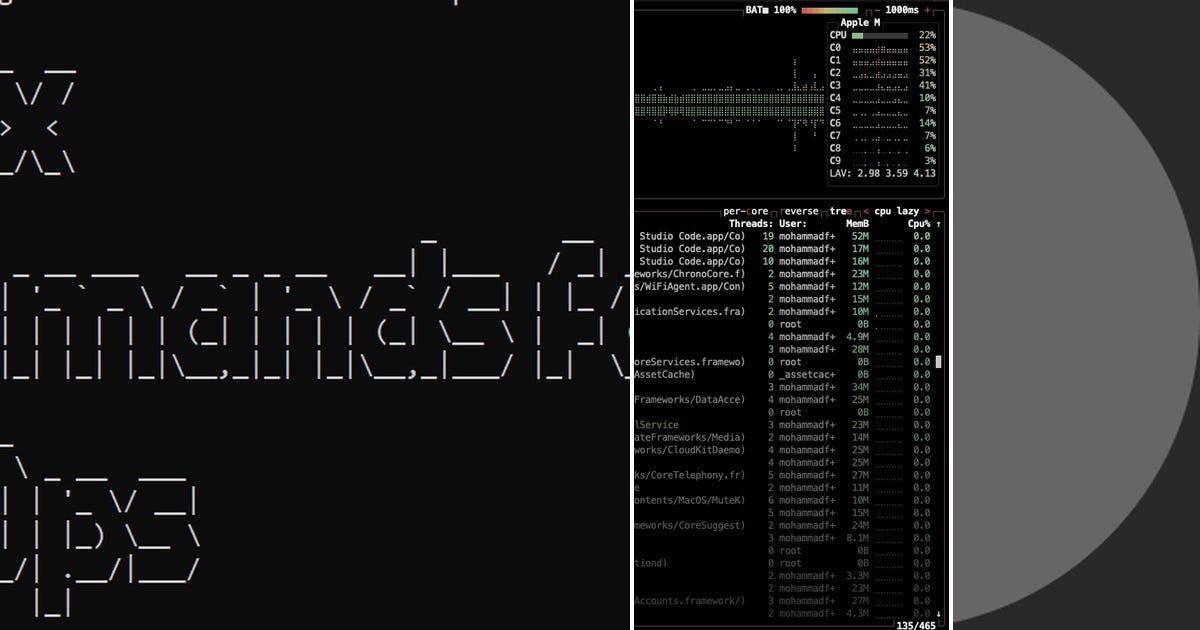Toggle per-core process display
The width and height of the screenshot is (1200, 630).
coord(746,211)
